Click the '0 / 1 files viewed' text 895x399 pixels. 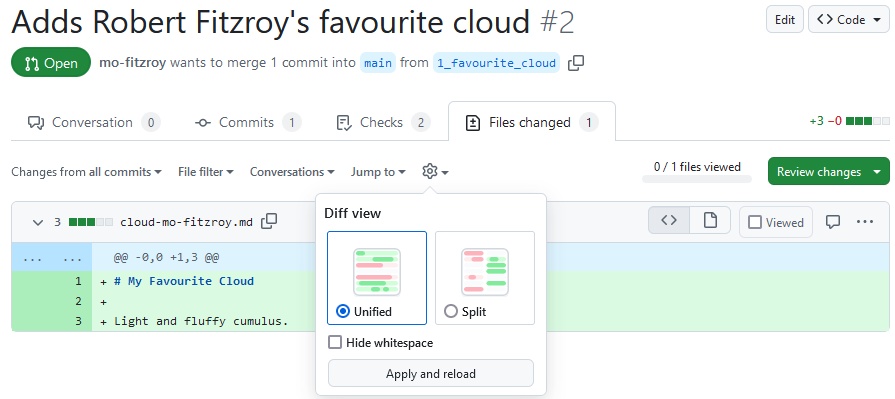tap(697, 167)
